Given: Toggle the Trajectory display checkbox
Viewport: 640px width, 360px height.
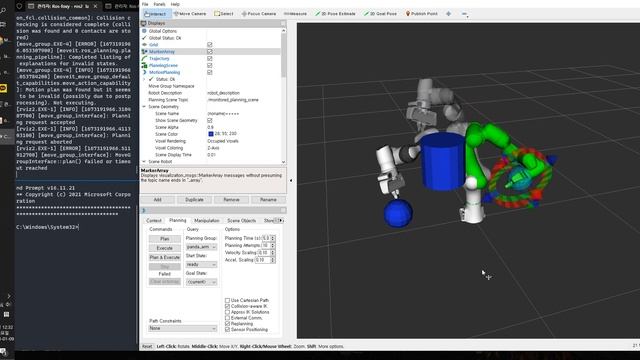Looking at the screenshot, I should 210,58.
